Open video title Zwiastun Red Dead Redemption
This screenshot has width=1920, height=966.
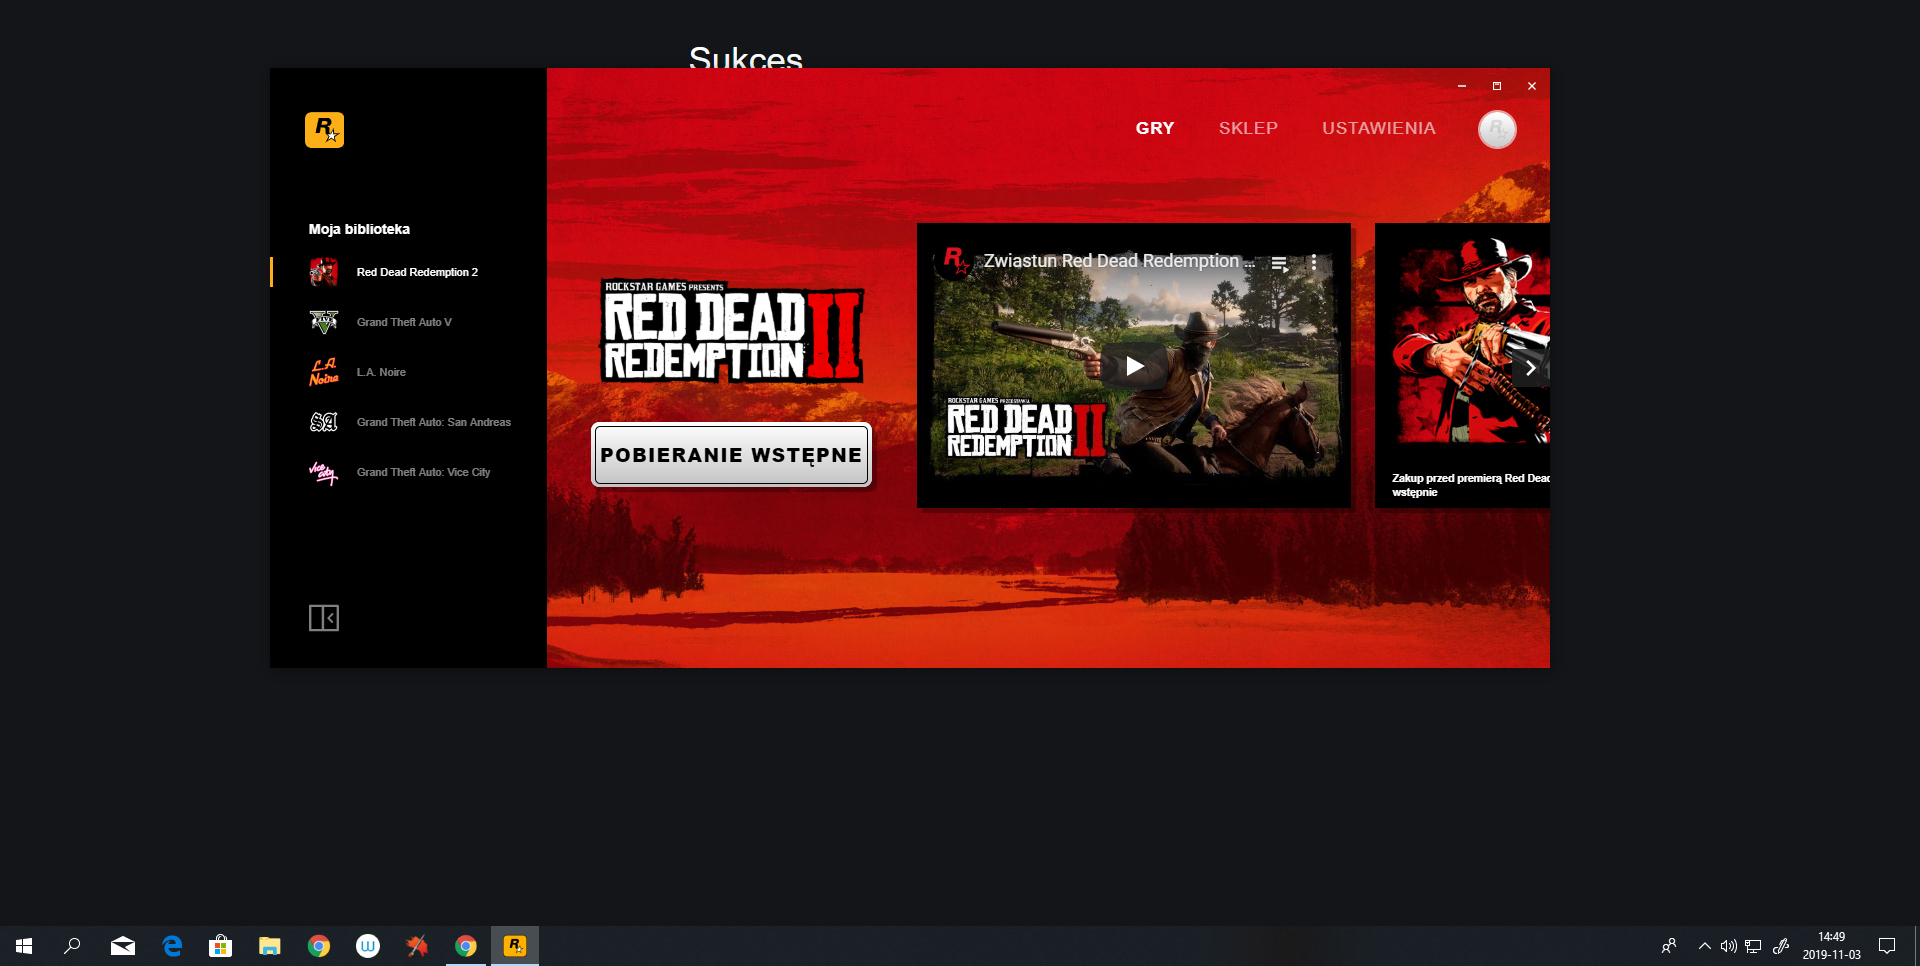pos(1118,261)
